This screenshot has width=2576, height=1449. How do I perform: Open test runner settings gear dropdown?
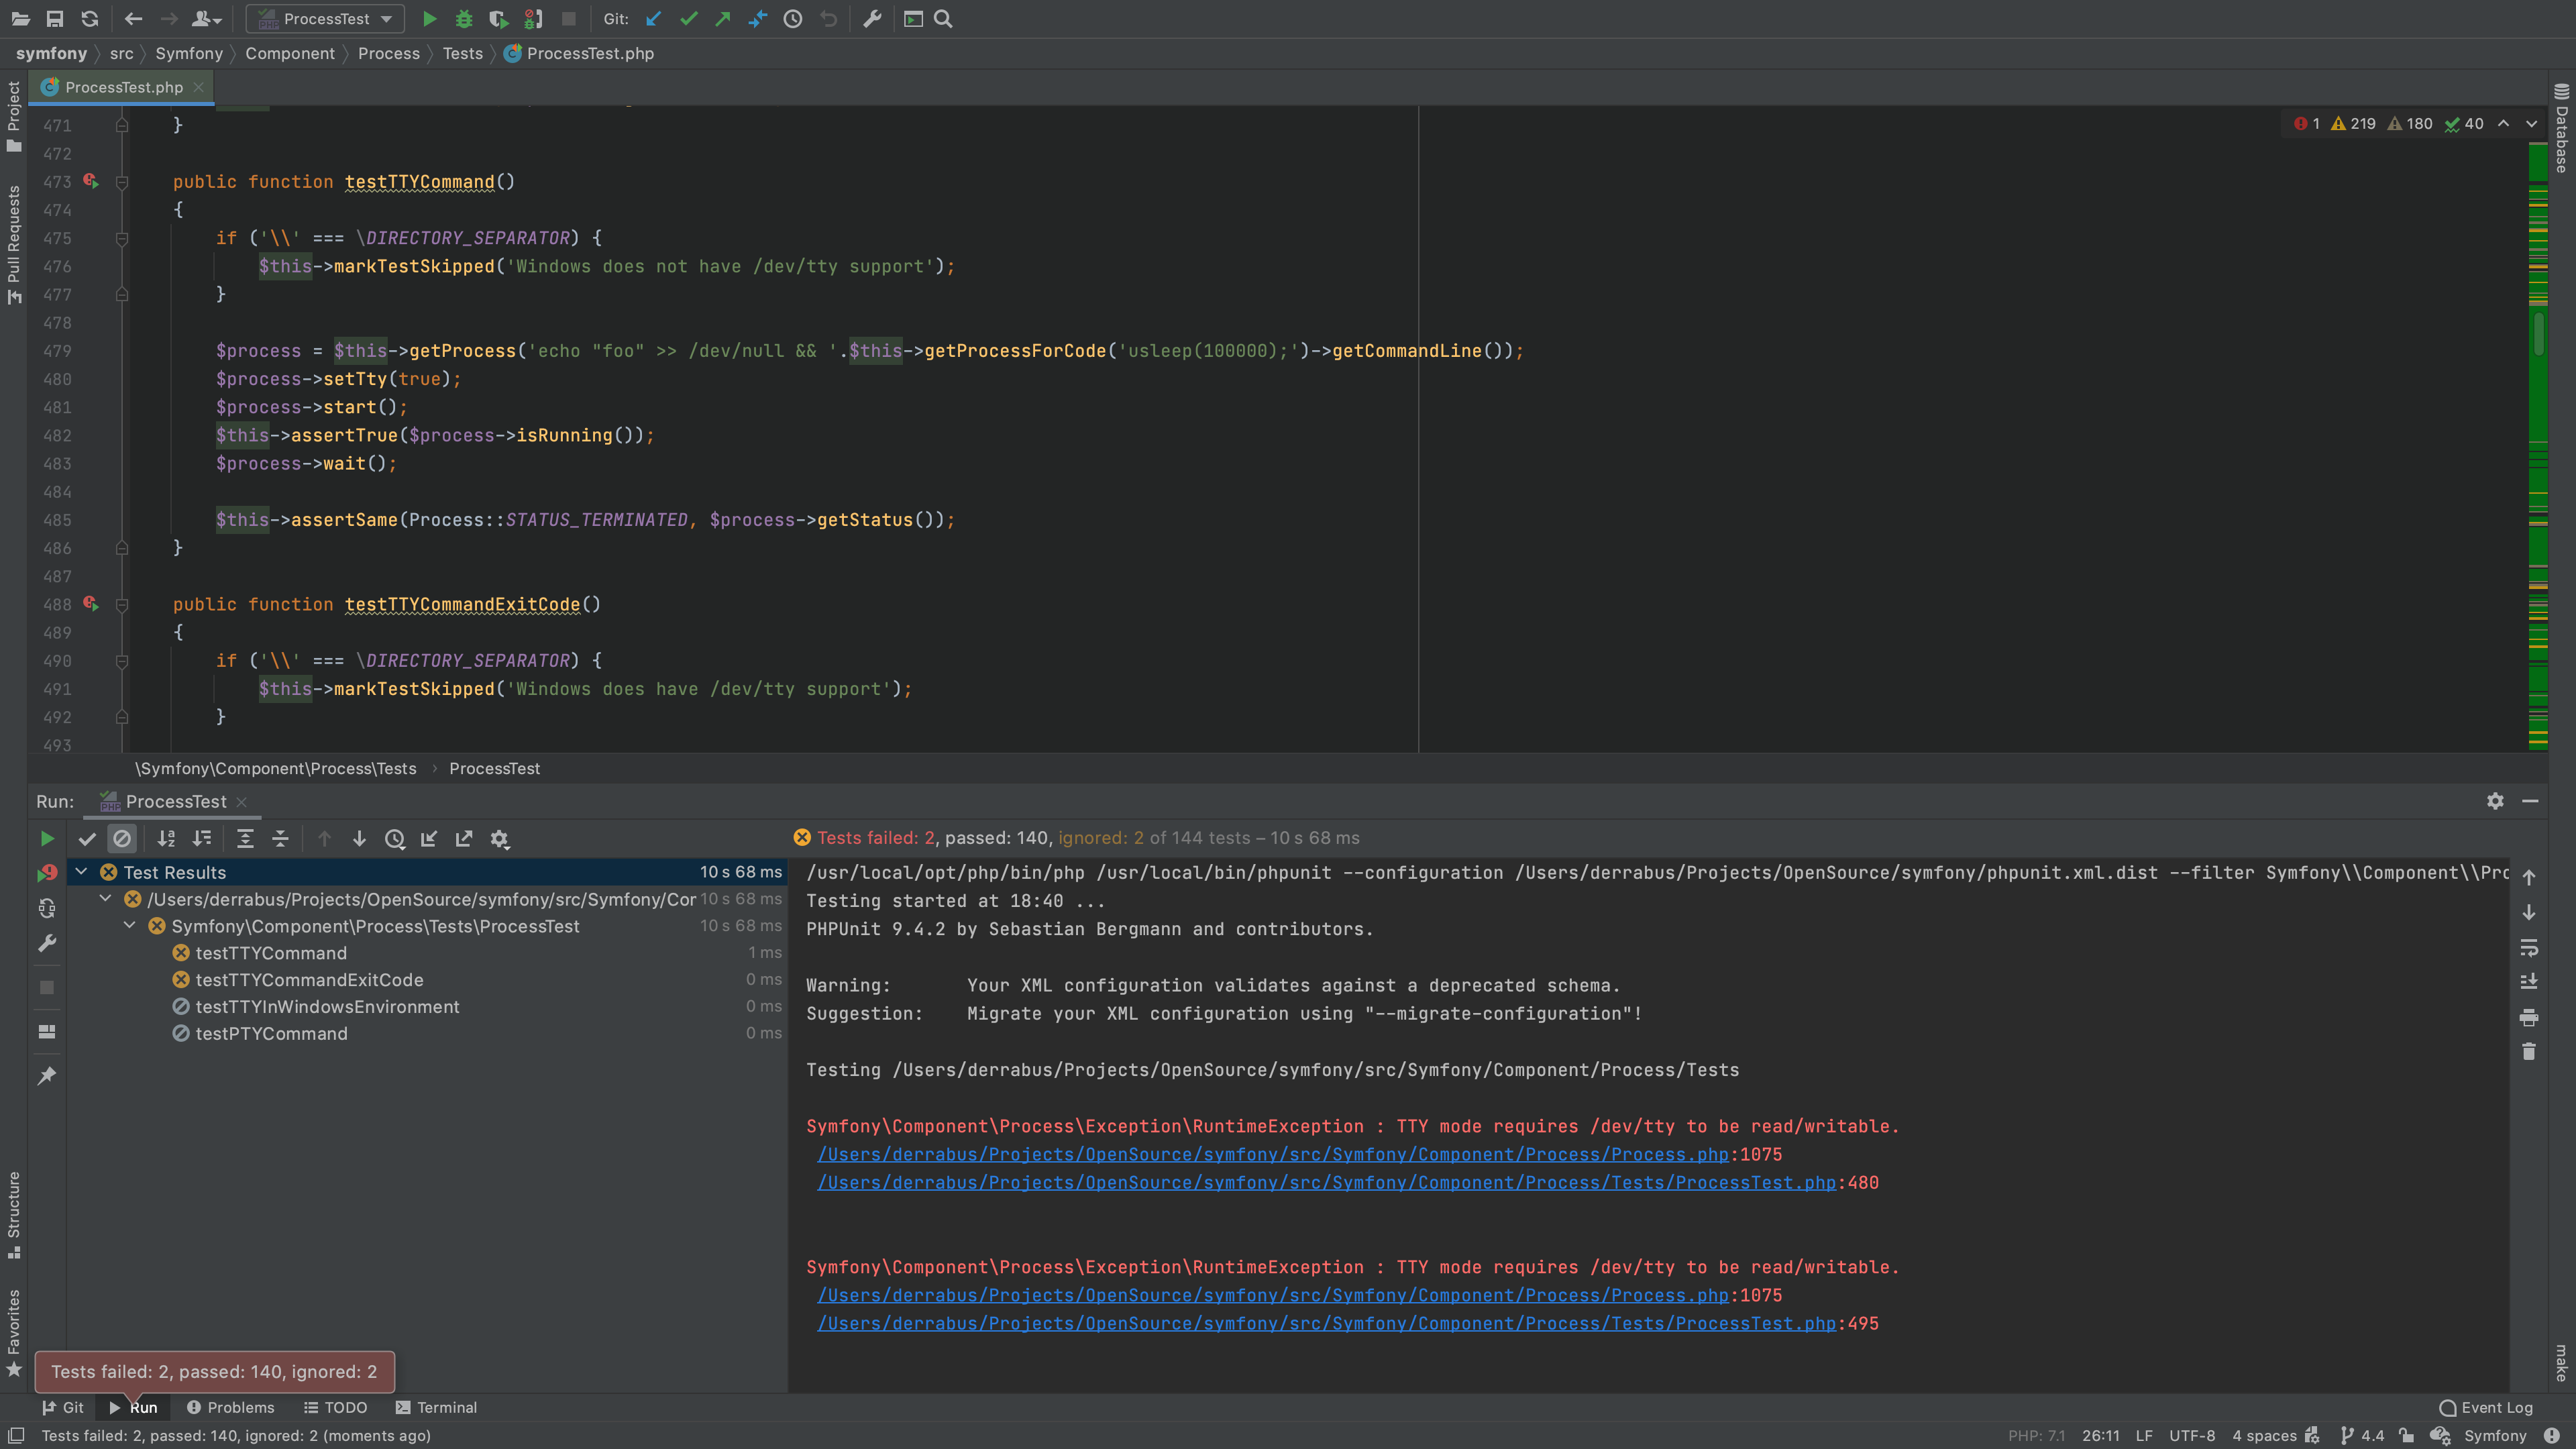tap(500, 839)
